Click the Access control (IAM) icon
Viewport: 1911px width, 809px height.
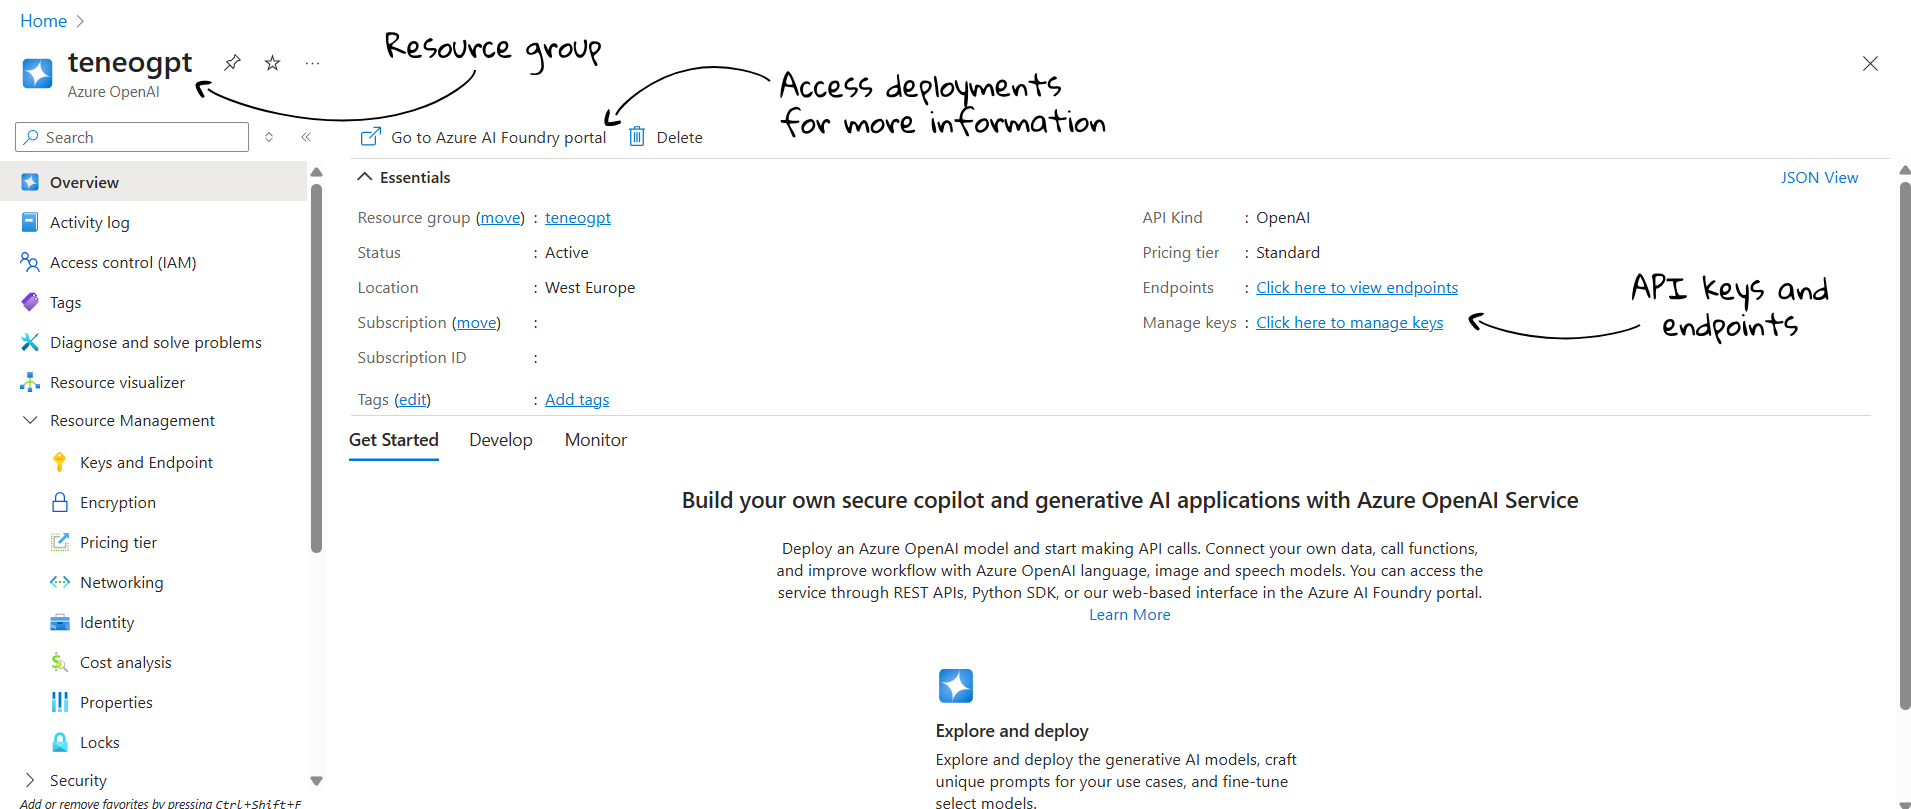[x=30, y=262]
